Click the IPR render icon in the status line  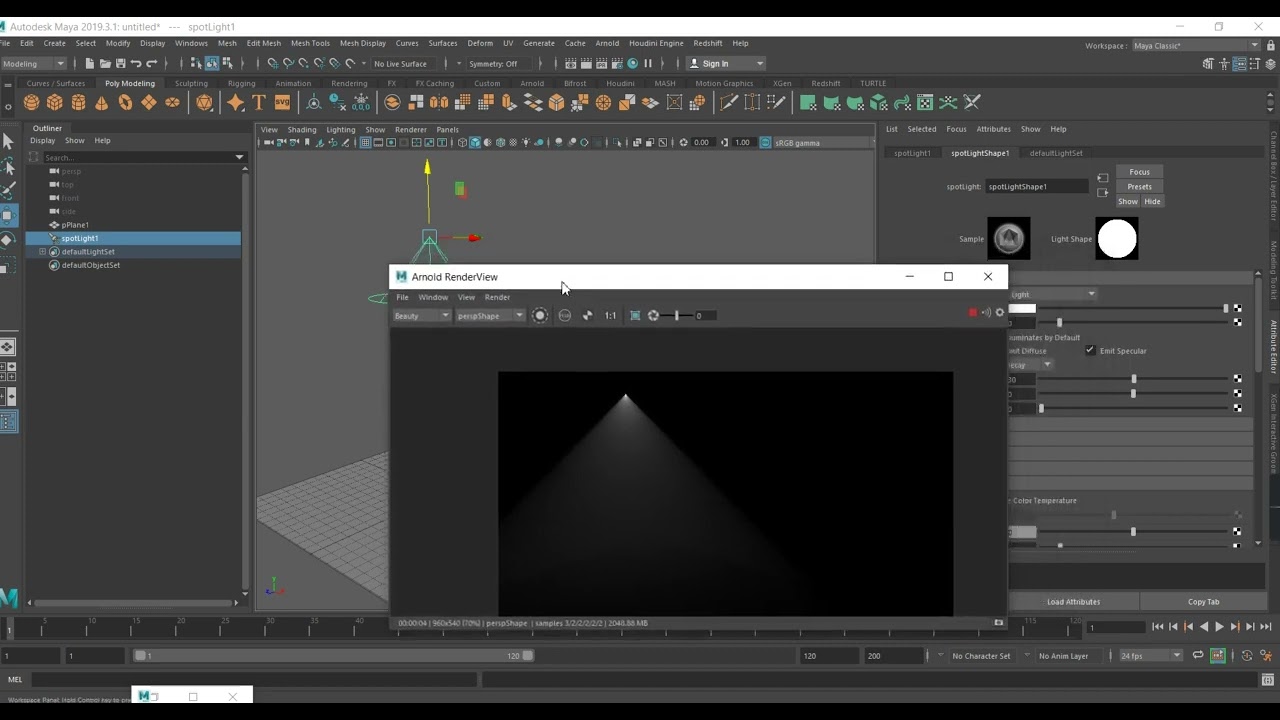[601, 63]
